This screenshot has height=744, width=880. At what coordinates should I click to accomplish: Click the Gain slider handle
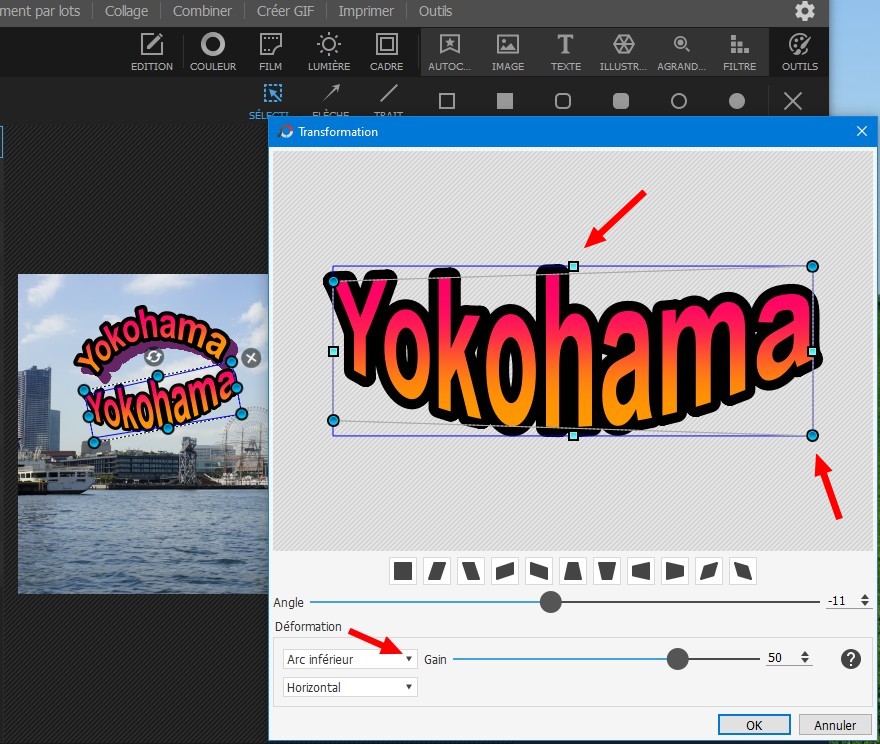click(x=677, y=659)
